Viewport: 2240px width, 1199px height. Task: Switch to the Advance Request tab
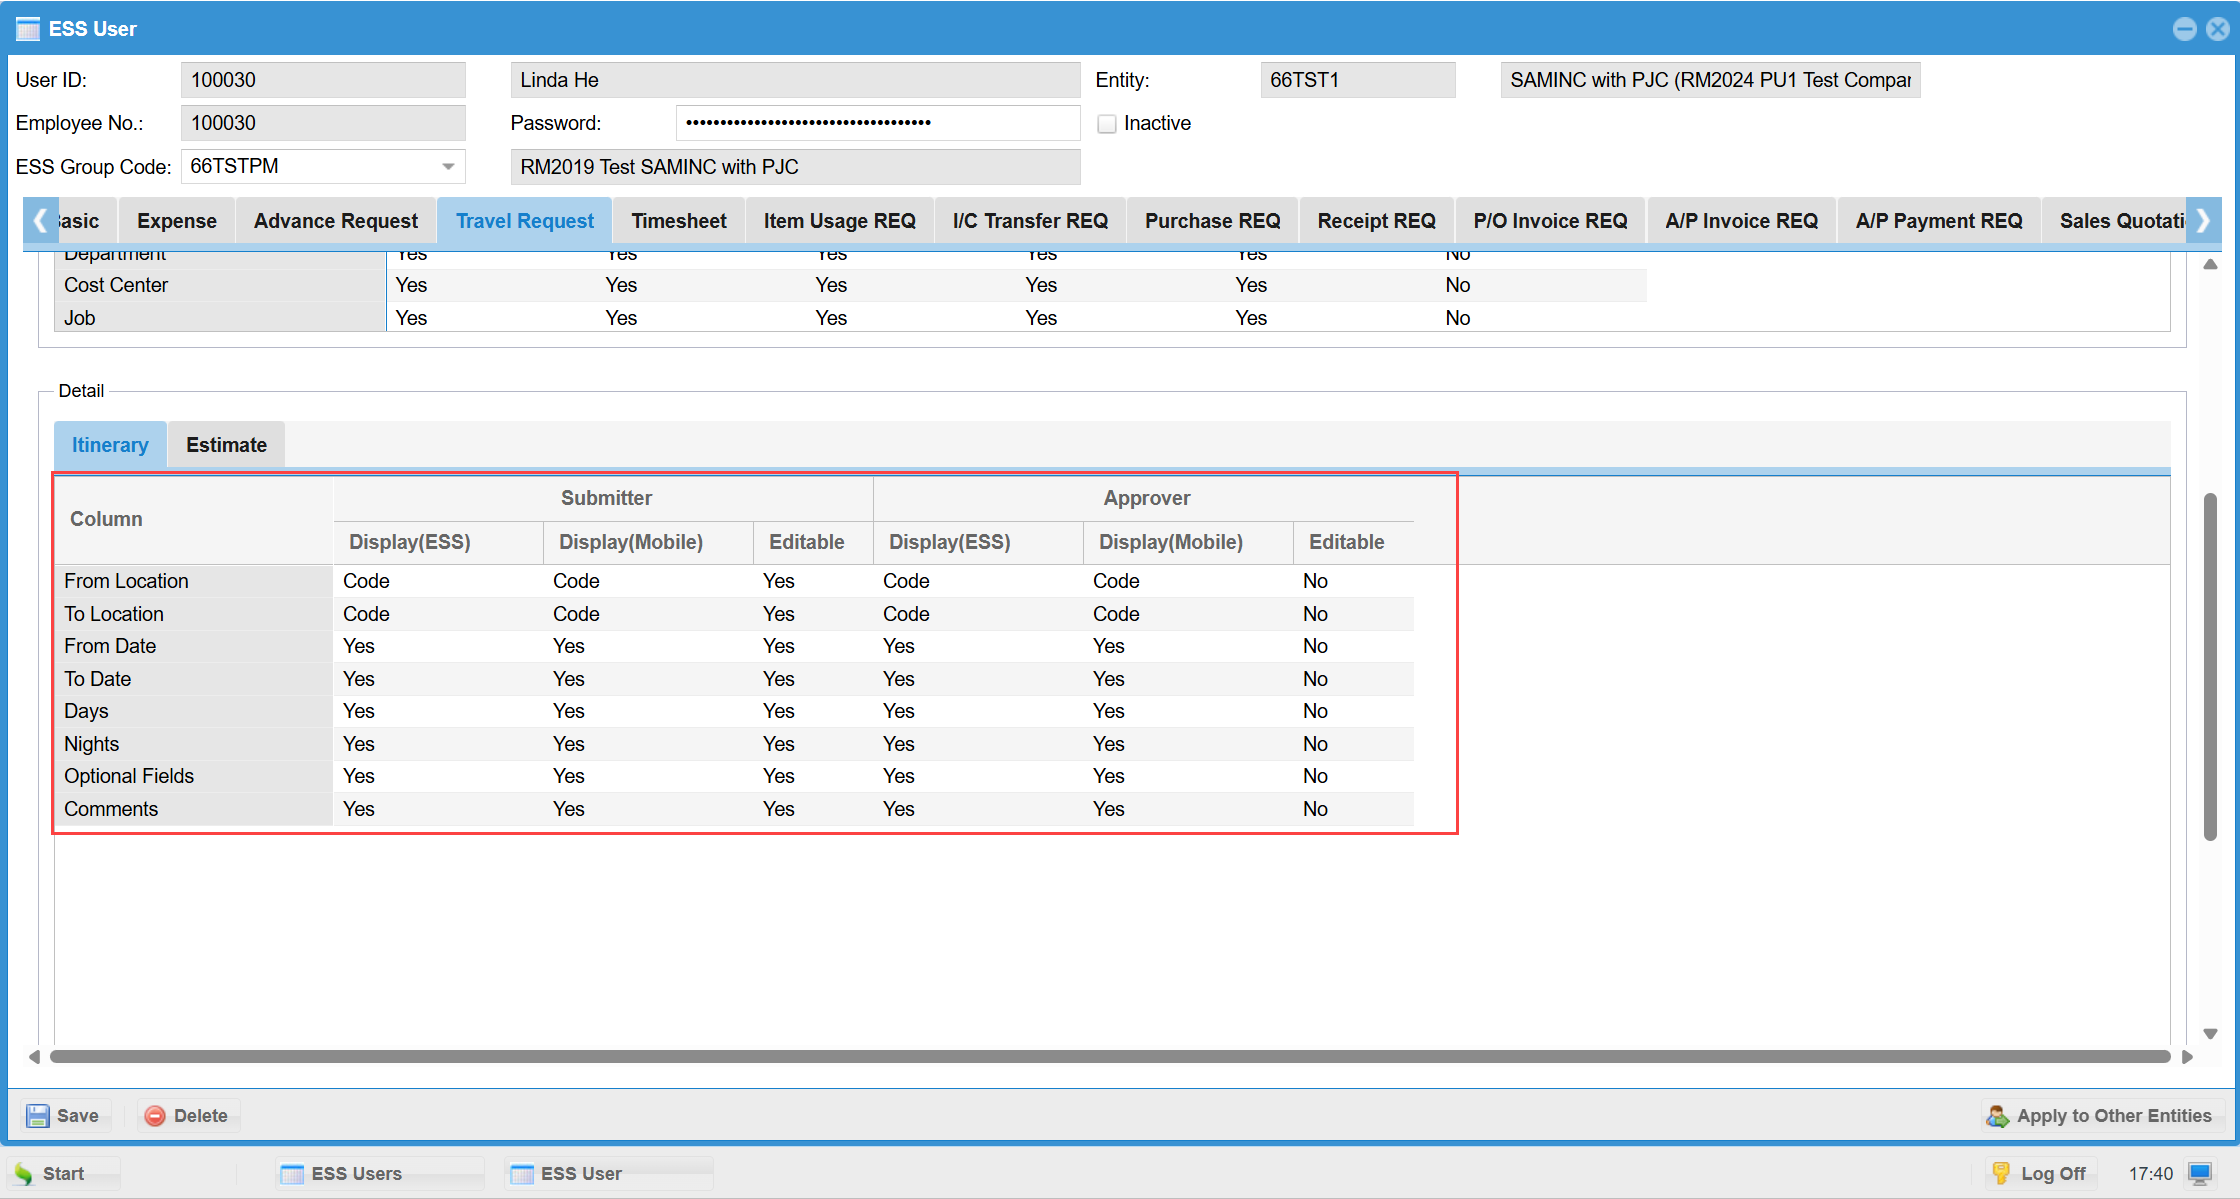point(336,221)
